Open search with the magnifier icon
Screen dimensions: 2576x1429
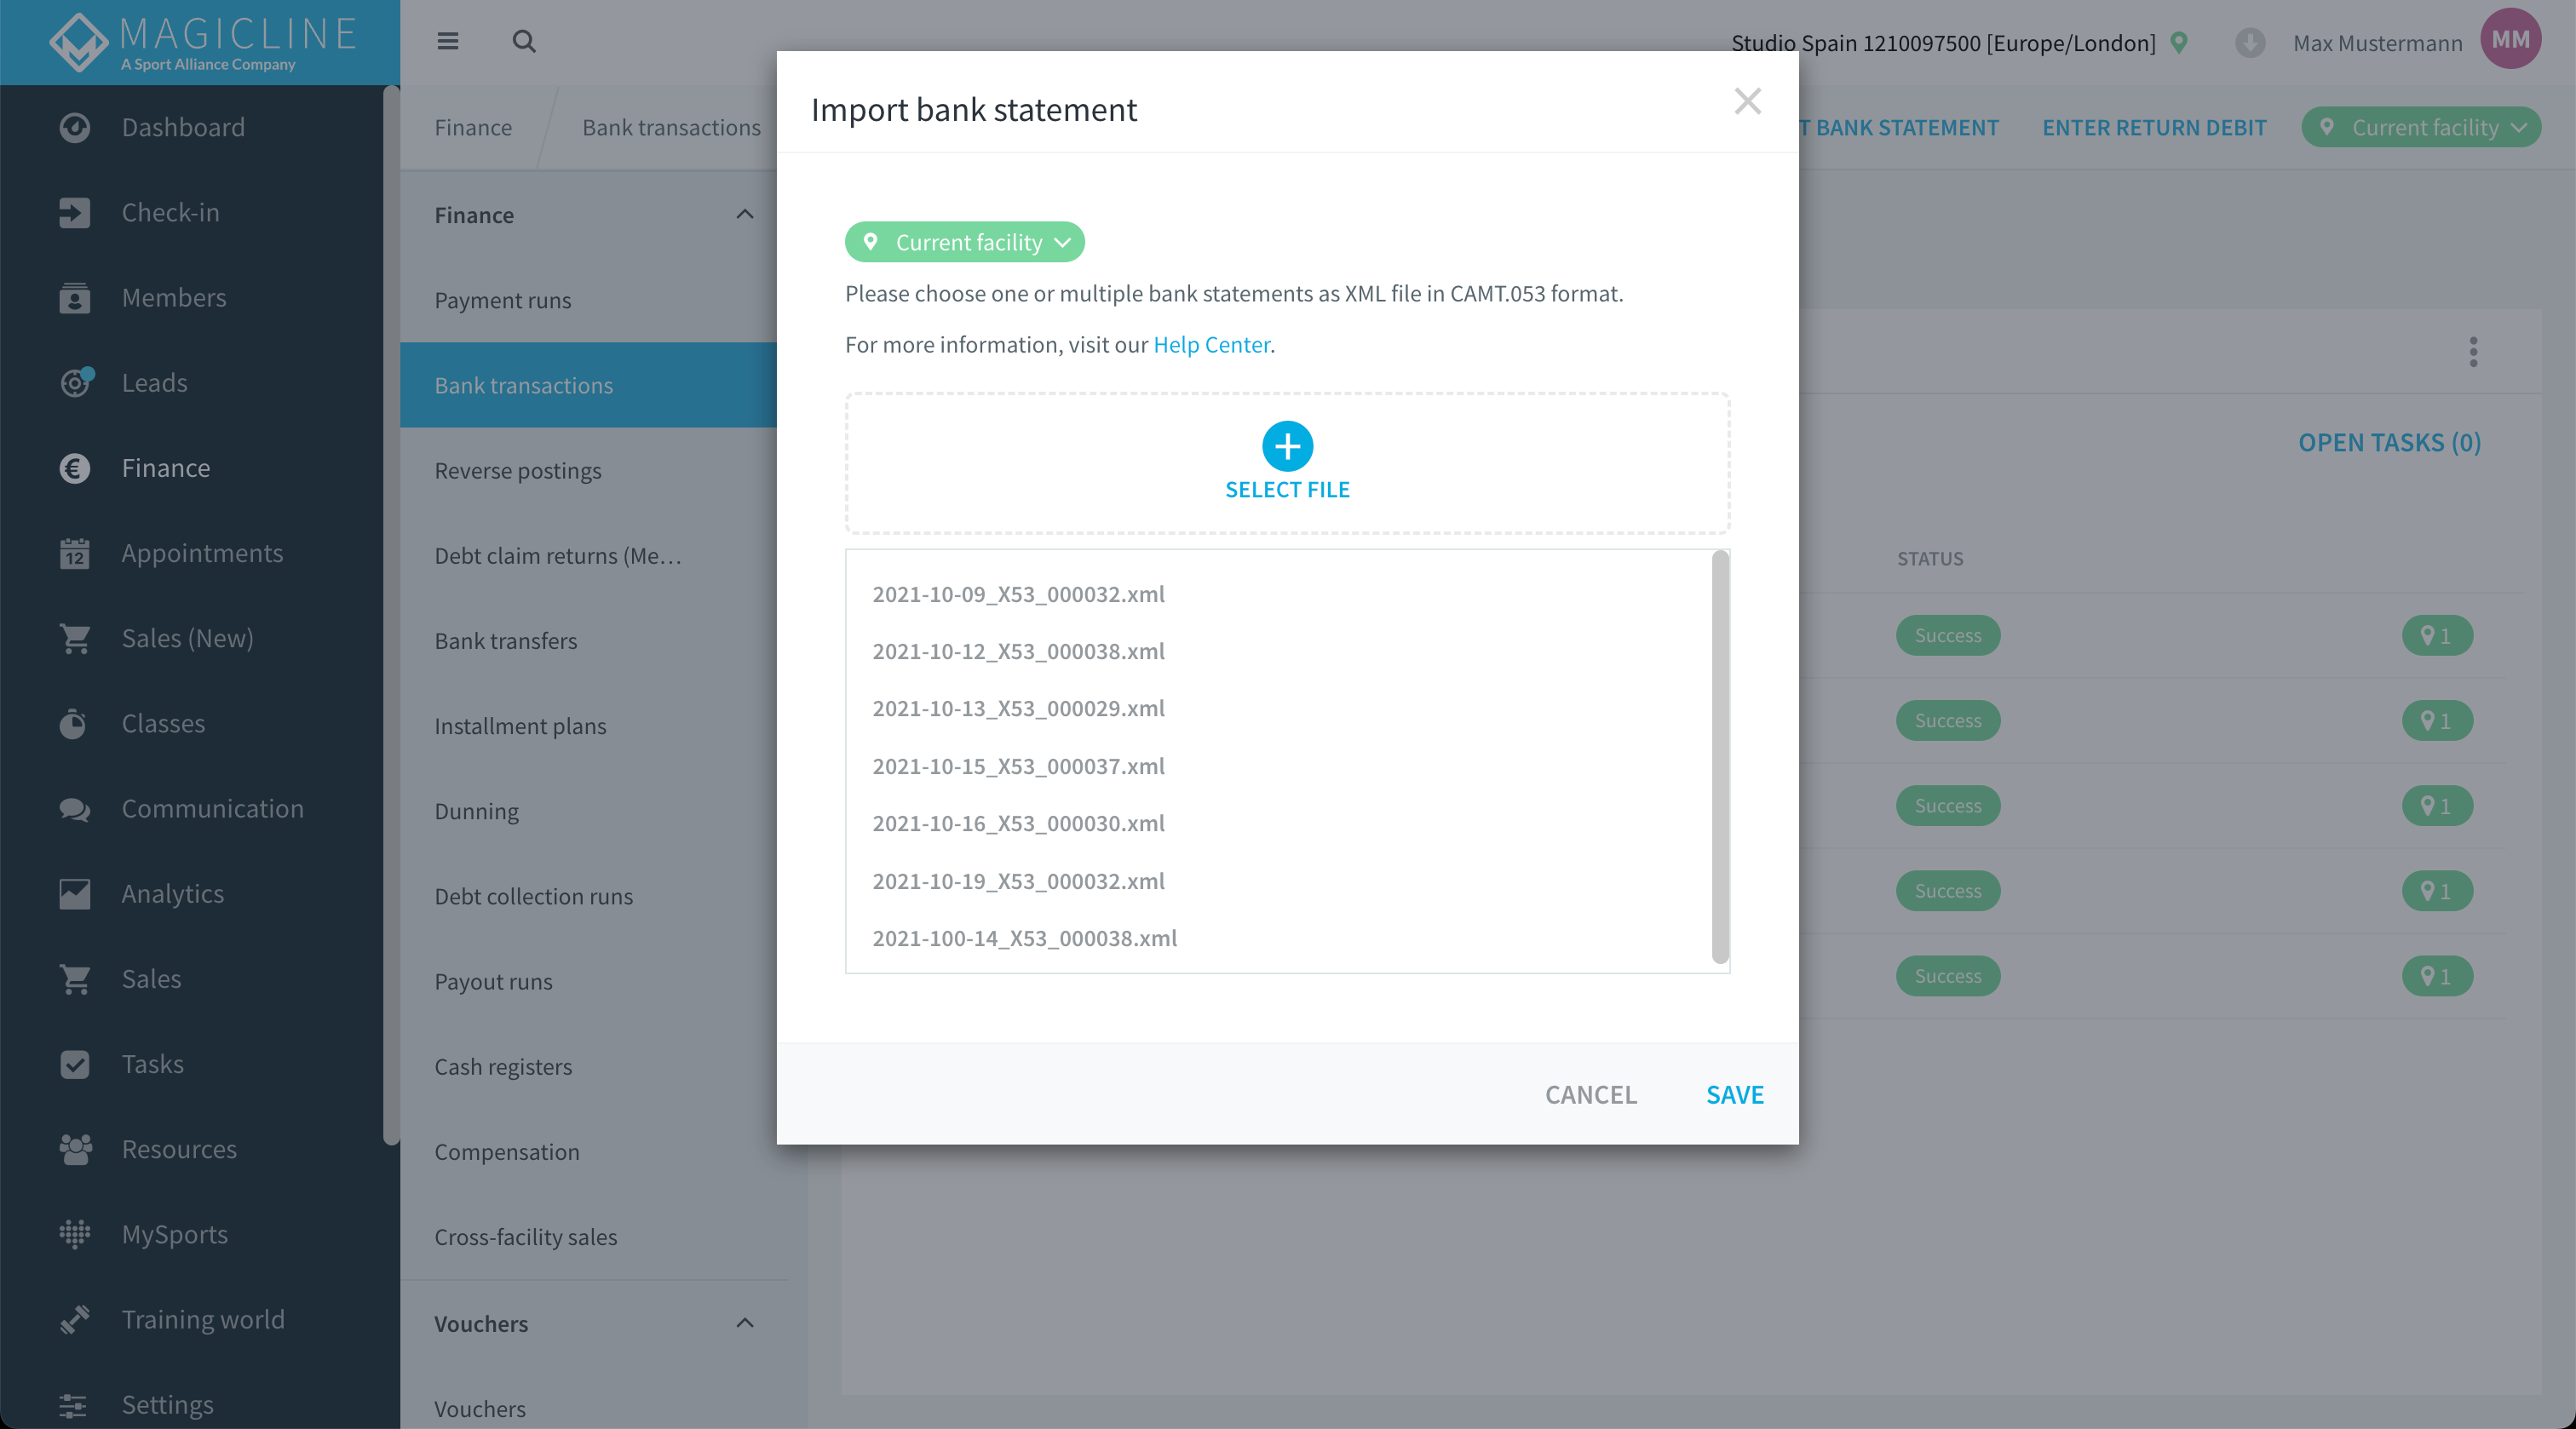[524, 41]
